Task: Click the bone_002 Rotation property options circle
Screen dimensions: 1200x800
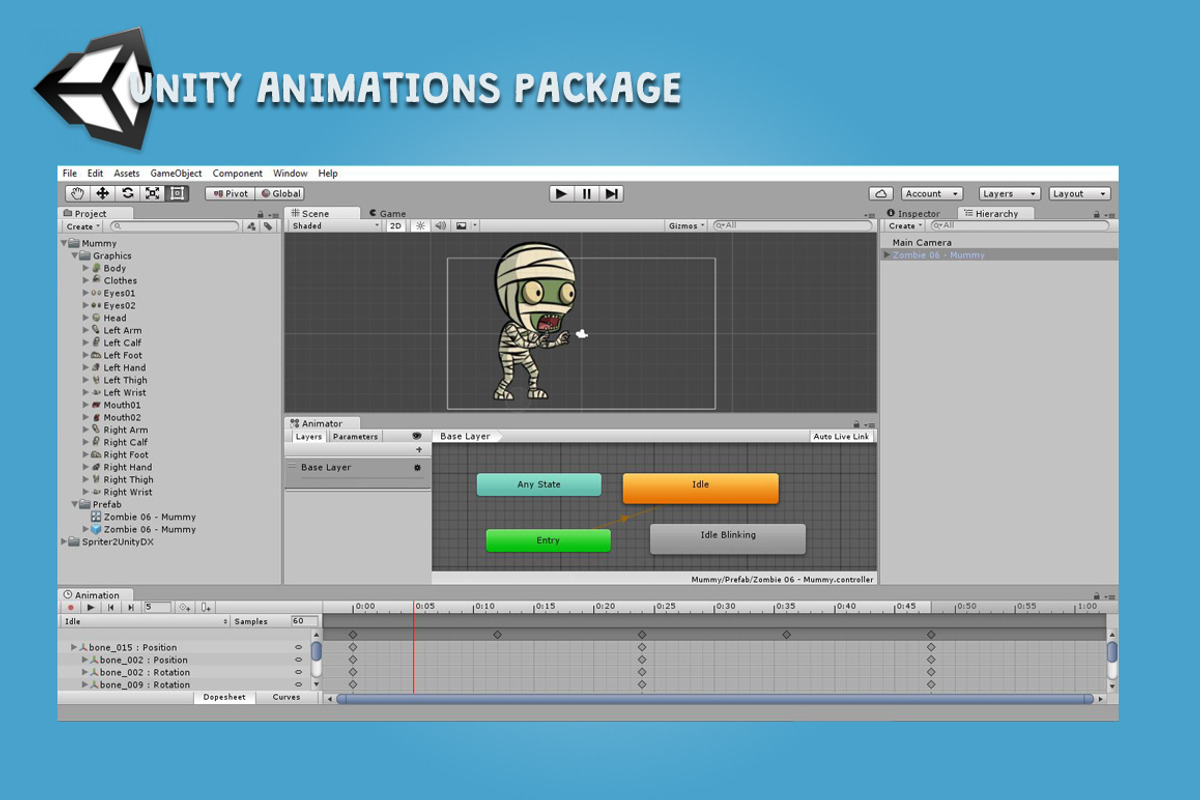Action: (298, 672)
